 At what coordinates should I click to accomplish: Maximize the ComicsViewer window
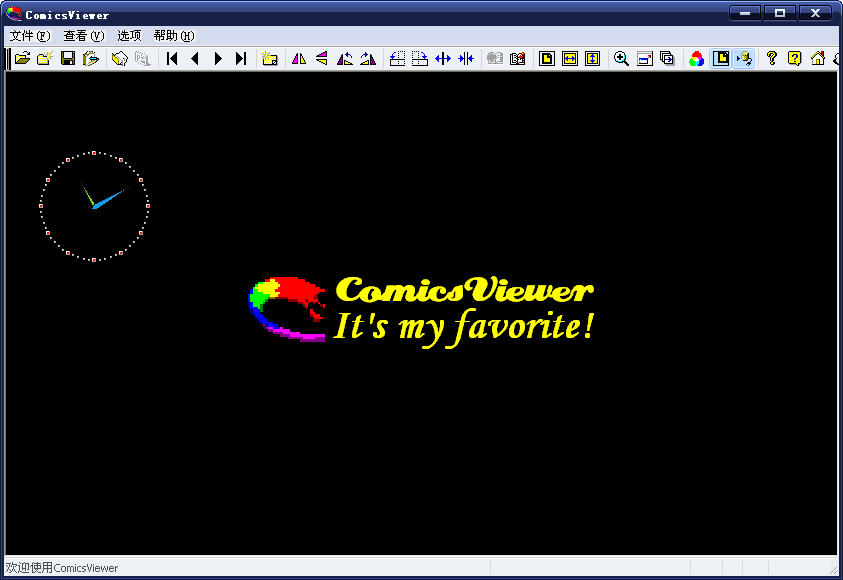[x=780, y=13]
